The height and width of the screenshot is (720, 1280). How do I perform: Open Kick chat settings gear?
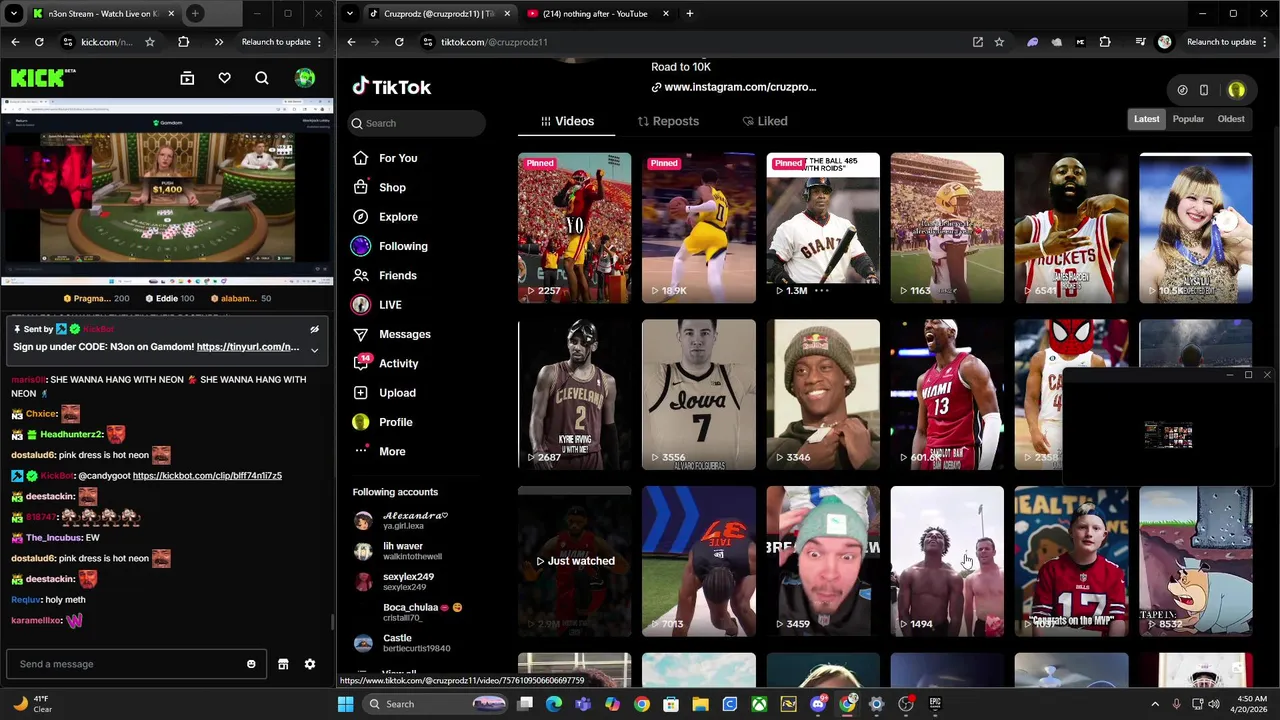coord(310,664)
